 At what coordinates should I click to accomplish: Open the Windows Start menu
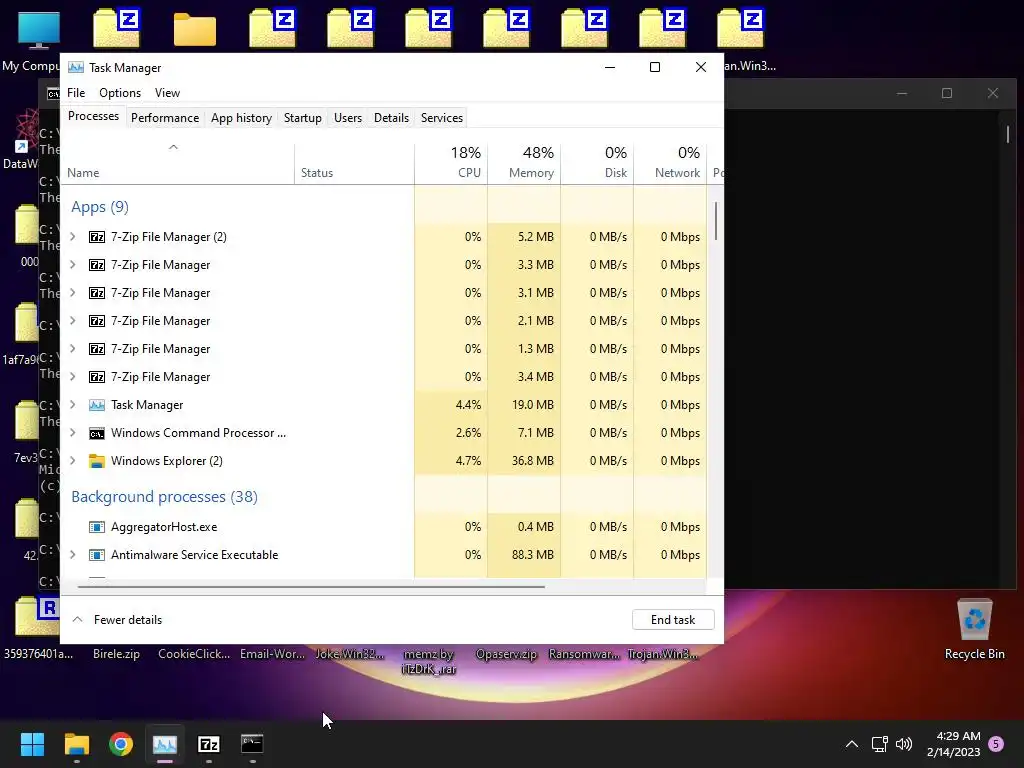tap(32, 744)
